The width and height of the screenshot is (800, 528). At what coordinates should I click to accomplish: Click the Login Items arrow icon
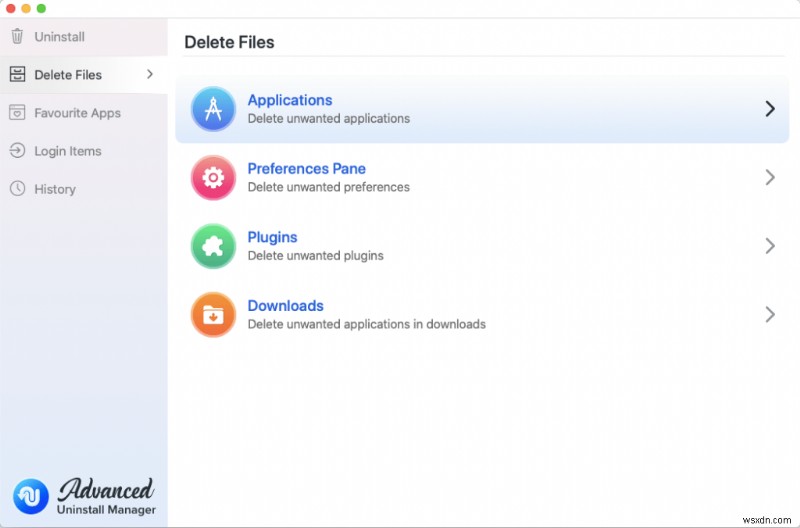[x=17, y=151]
